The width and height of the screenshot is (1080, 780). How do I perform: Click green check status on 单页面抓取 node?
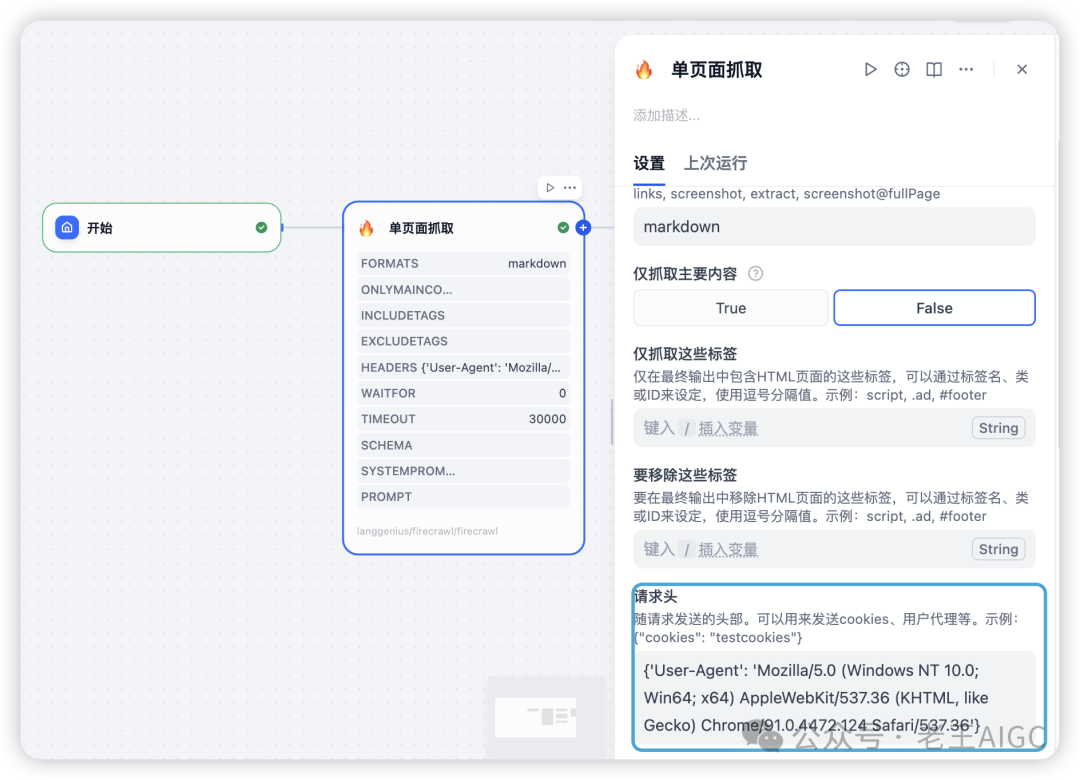click(563, 227)
